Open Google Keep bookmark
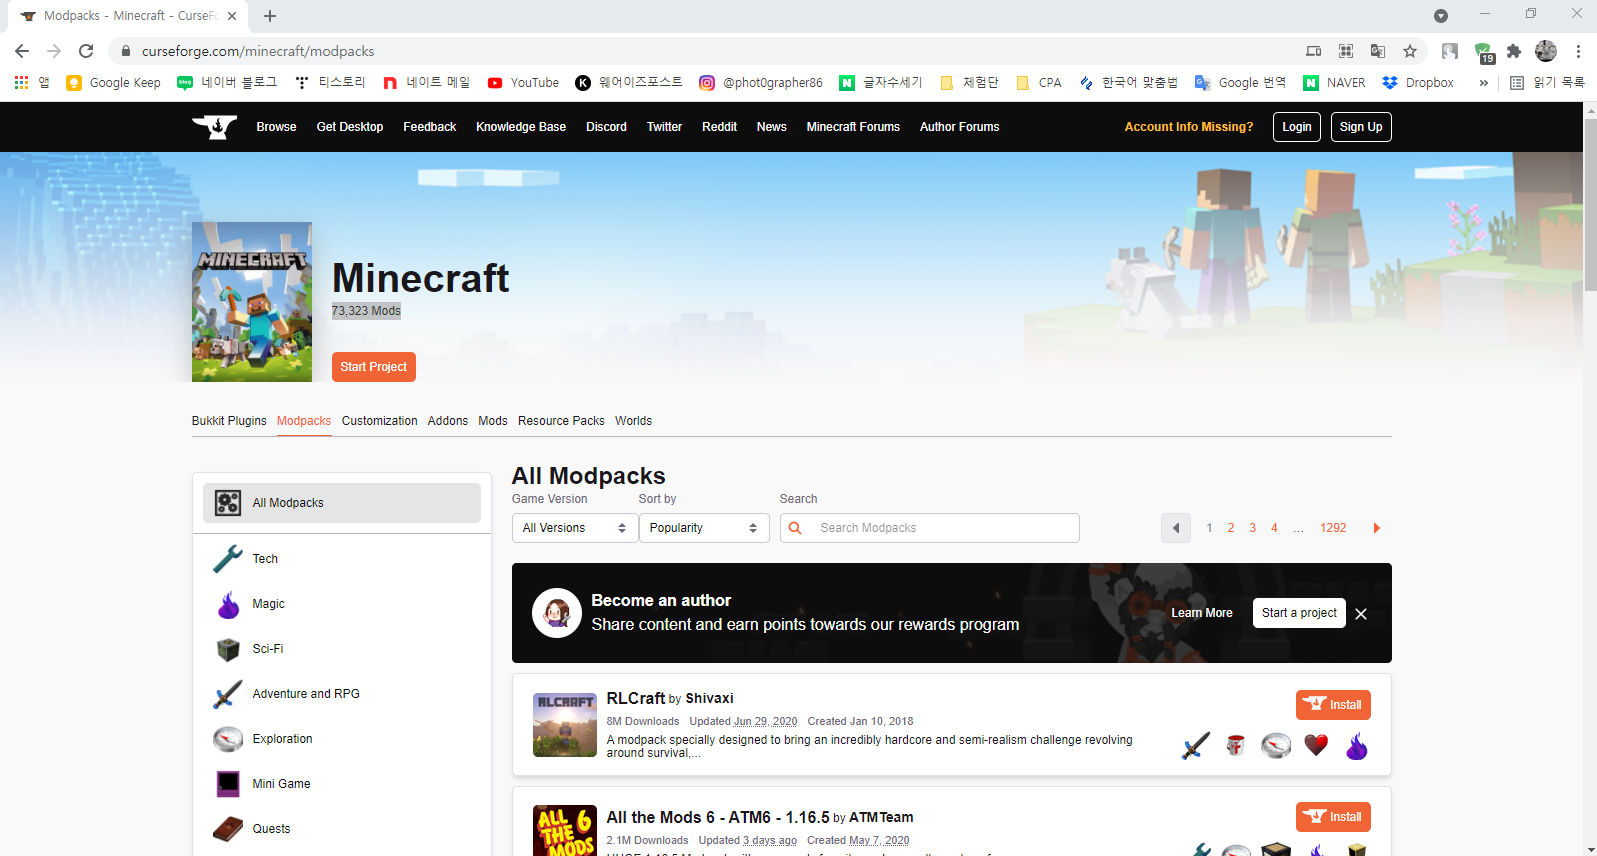 point(113,83)
